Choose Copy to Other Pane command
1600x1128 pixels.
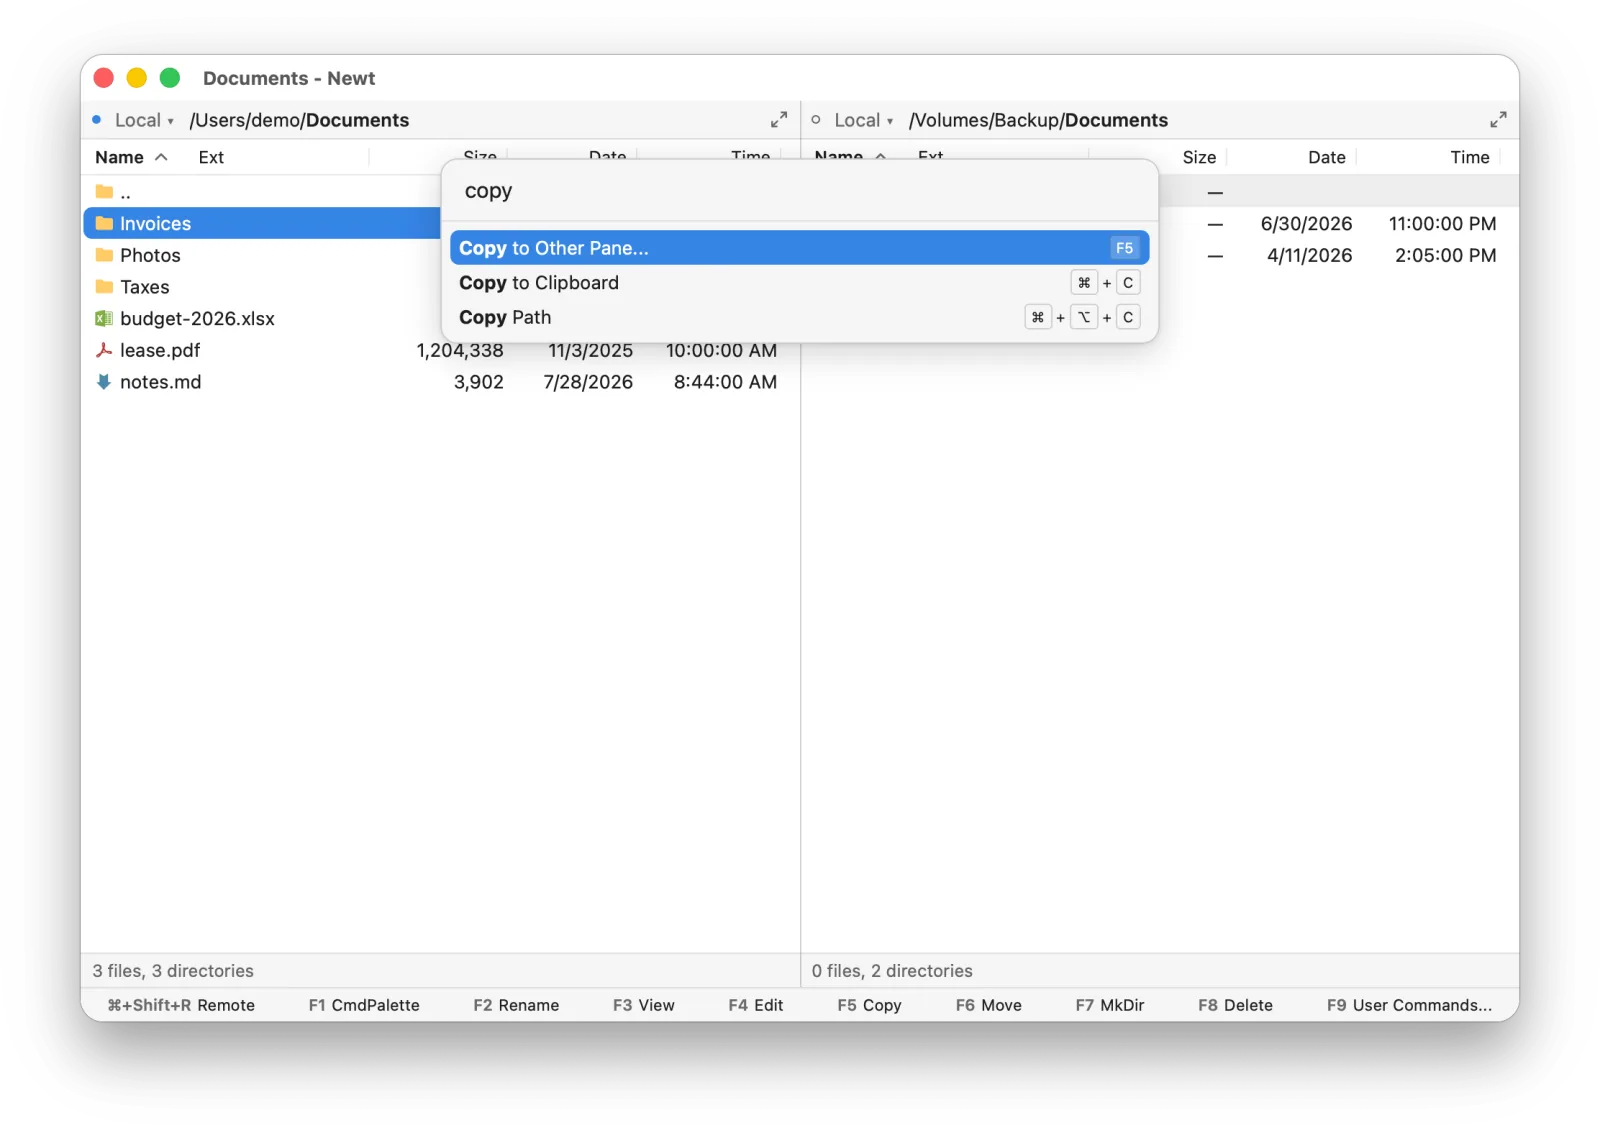click(800, 248)
